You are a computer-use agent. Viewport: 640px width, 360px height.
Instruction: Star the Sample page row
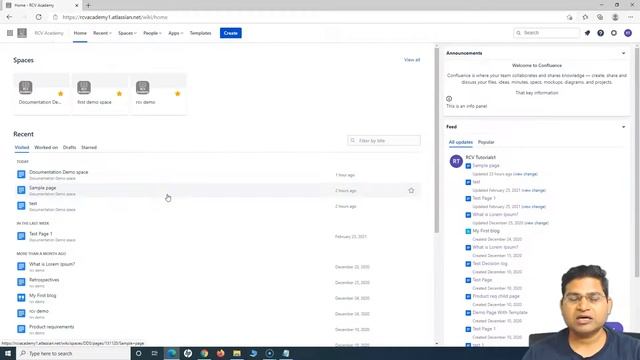(411, 191)
